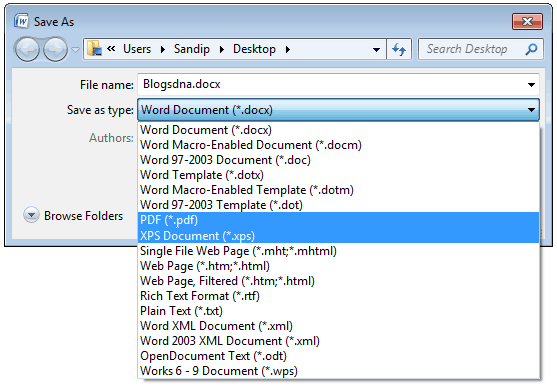This screenshot has width=557, height=387.
Task: Expand the arrow after Users
Action: [163, 49]
